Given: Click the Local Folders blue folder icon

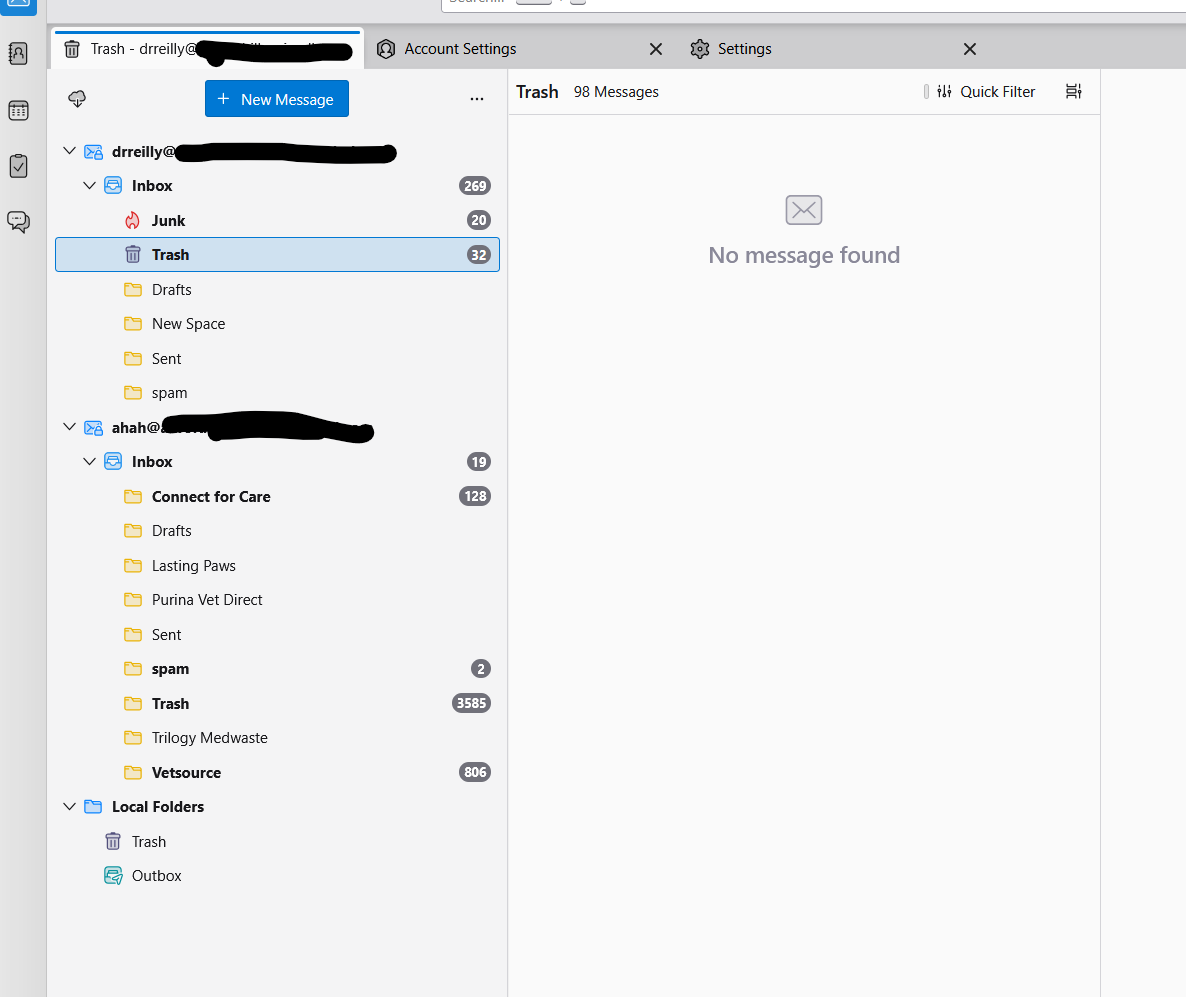Looking at the screenshot, I should [x=93, y=806].
